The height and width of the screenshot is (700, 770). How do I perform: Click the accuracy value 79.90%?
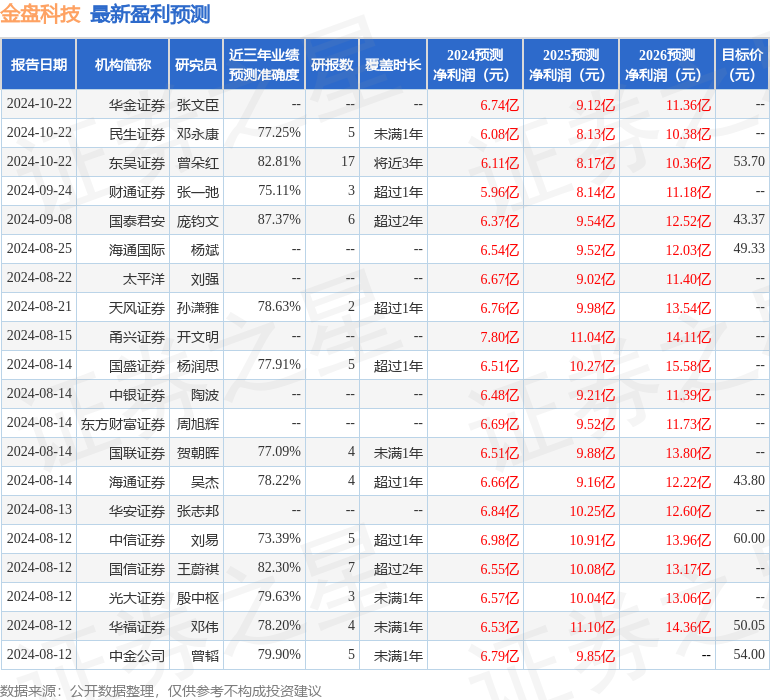click(279, 654)
